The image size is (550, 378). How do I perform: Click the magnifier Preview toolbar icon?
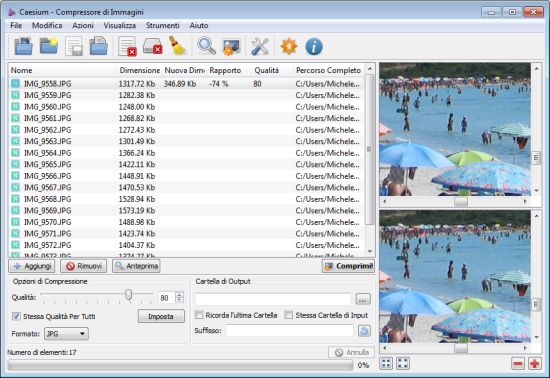pos(206,46)
